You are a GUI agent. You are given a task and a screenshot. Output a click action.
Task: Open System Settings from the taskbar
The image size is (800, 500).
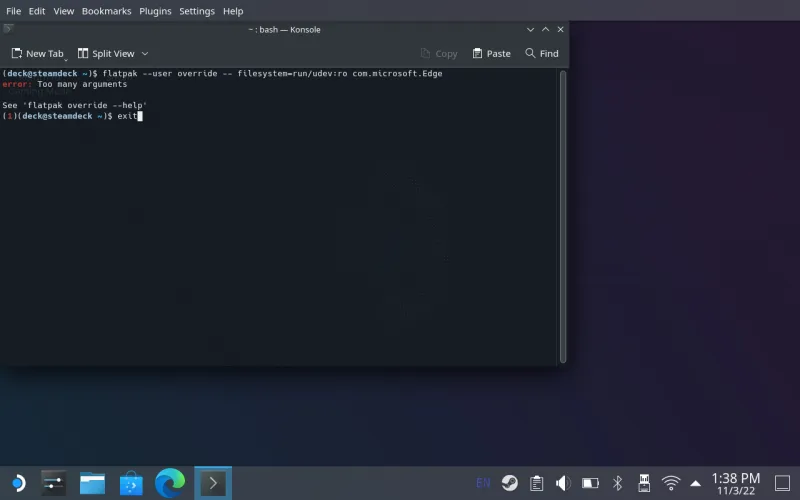(53, 483)
